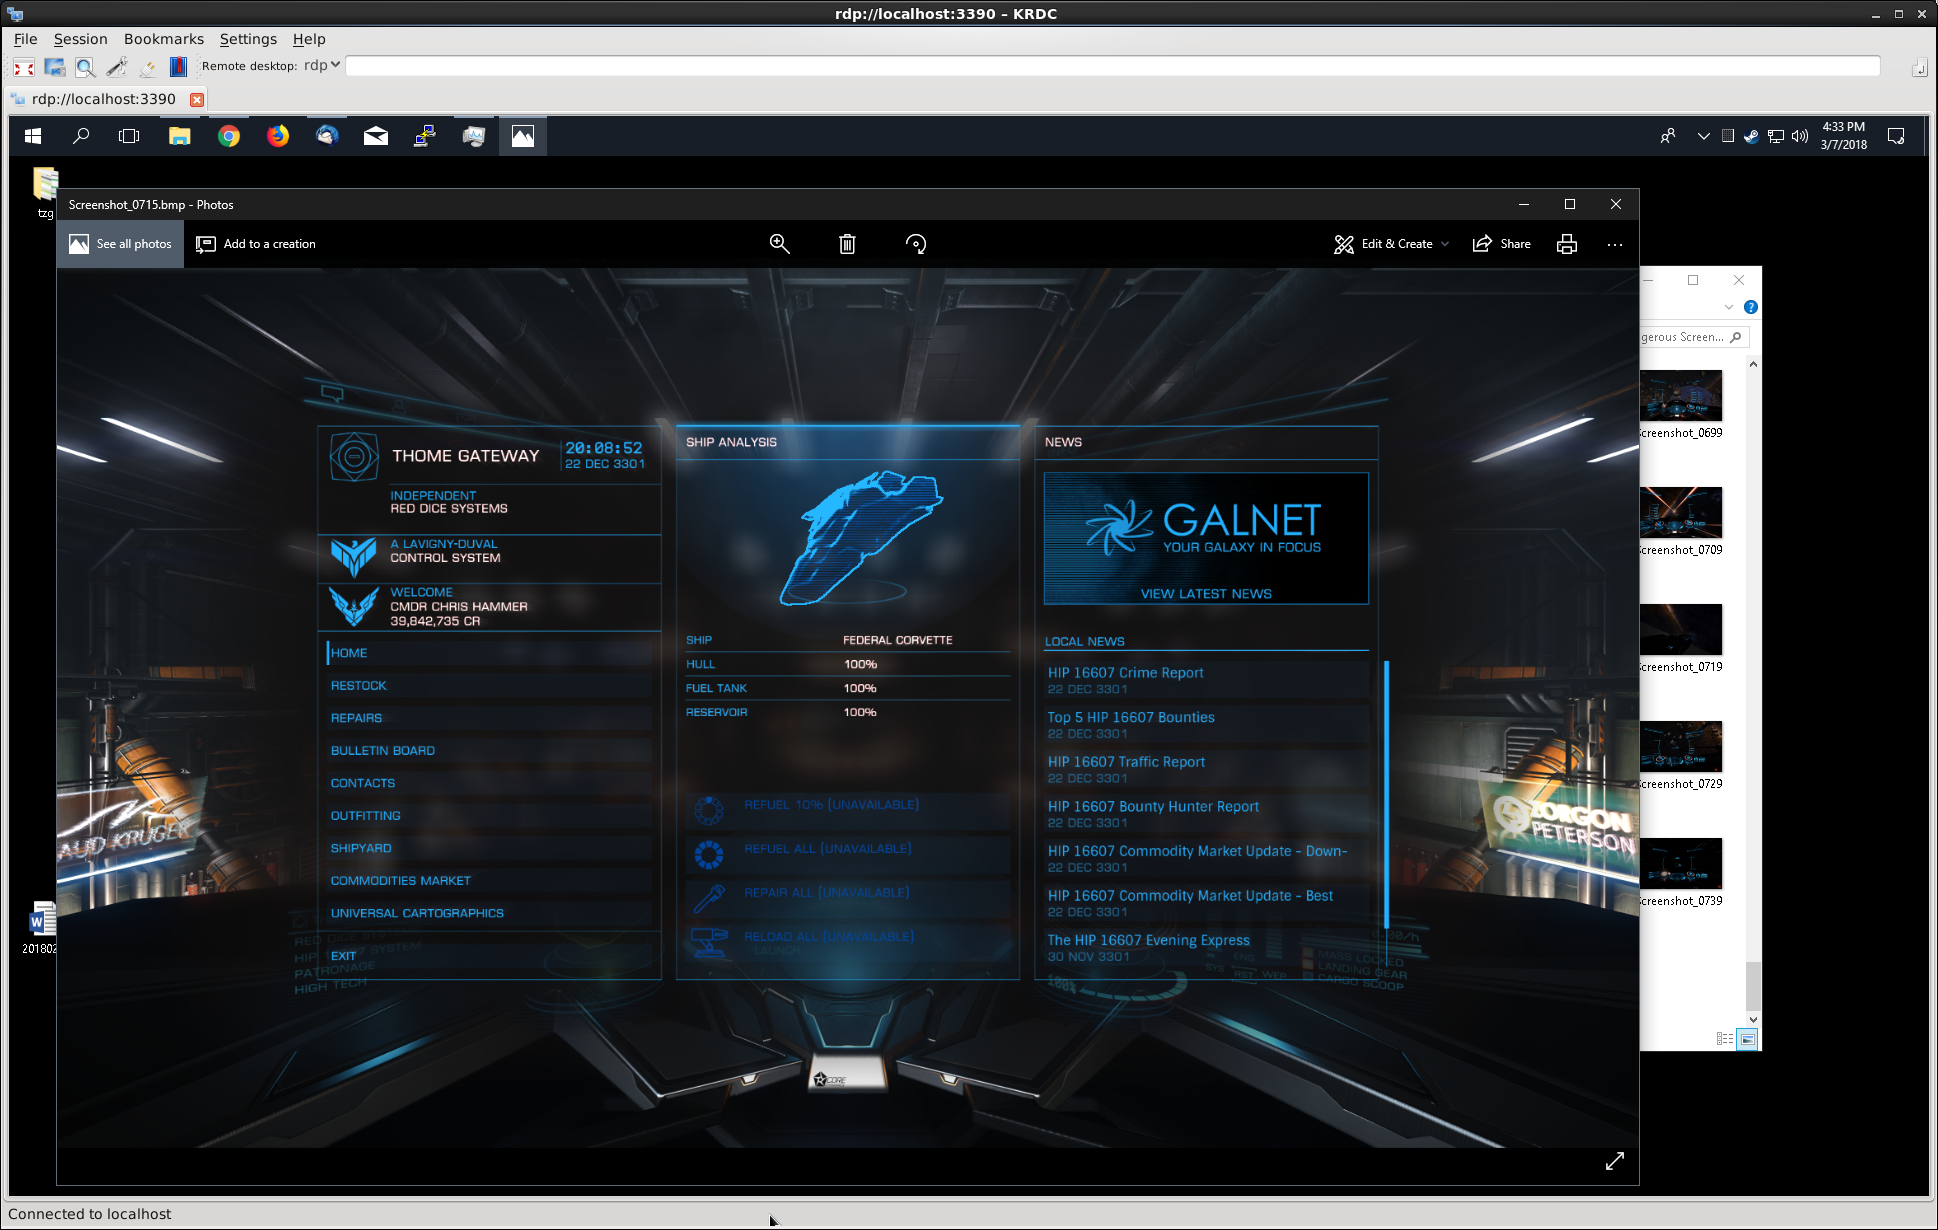Launch Thunderbird from the taskbar
Viewport: 1938px width, 1230px height.
click(327, 136)
